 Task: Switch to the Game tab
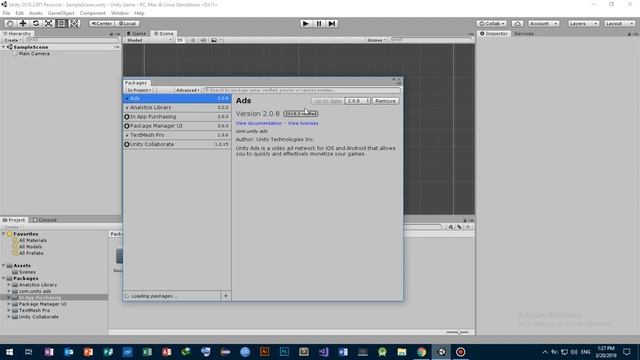[x=136, y=33]
